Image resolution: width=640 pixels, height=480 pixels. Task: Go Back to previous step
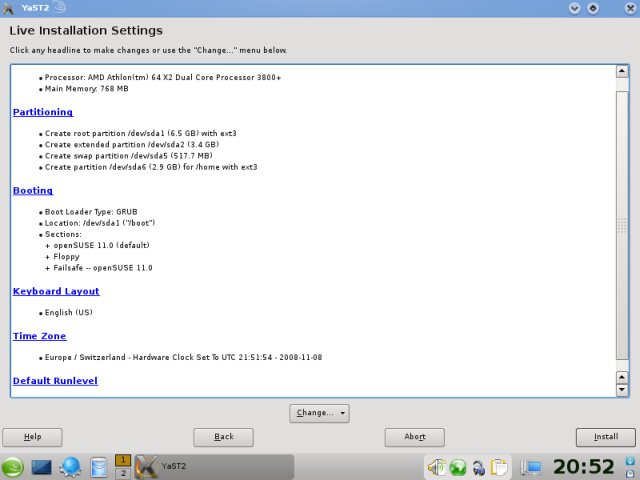(x=223, y=437)
